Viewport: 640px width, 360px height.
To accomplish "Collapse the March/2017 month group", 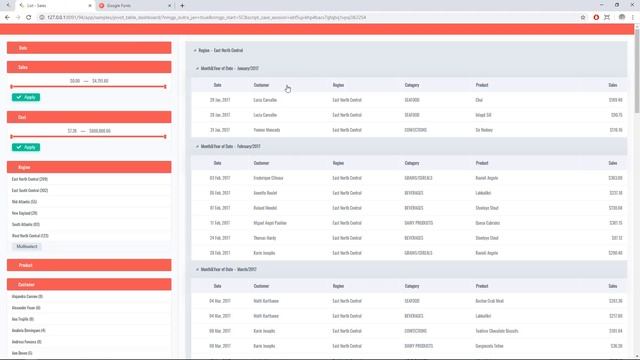I will (x=197, y=269).
